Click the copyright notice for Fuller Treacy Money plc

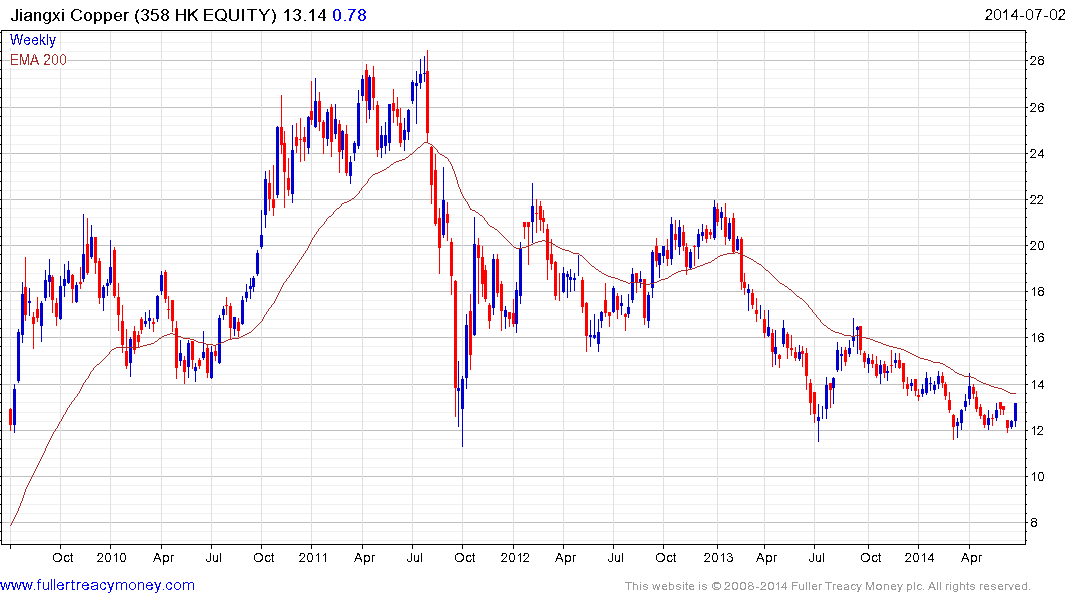tap(828, 586)
